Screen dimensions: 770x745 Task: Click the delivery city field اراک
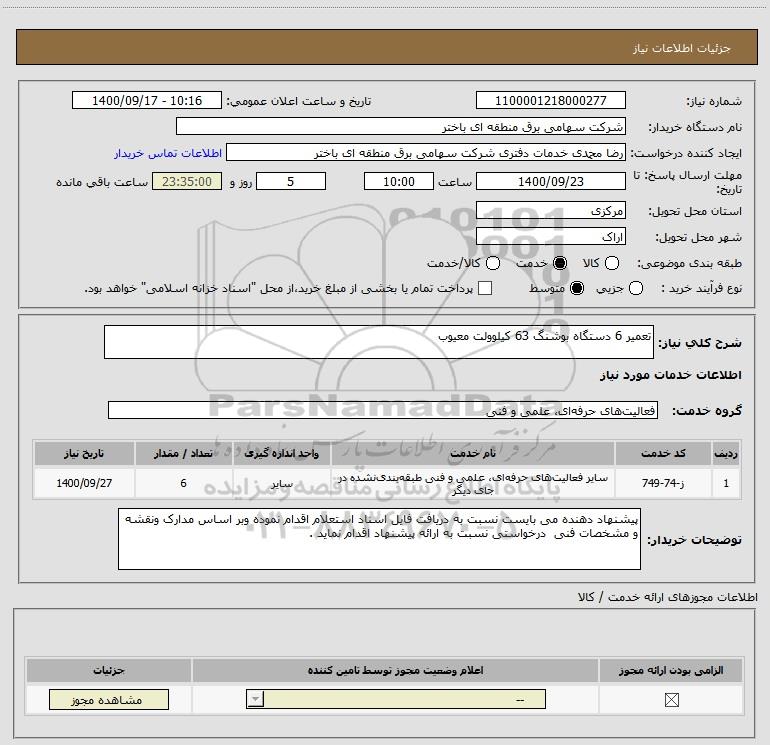coord(550,236)
